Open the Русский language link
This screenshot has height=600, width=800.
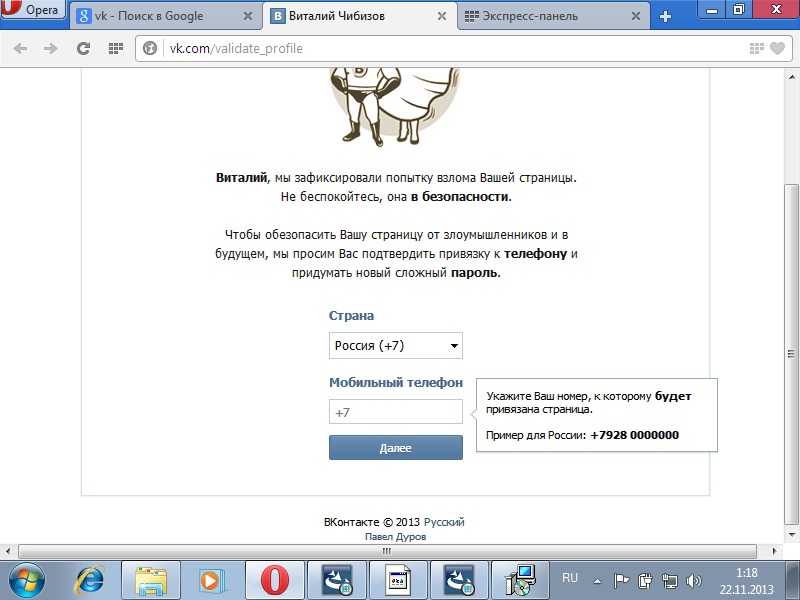coord(444,522)
